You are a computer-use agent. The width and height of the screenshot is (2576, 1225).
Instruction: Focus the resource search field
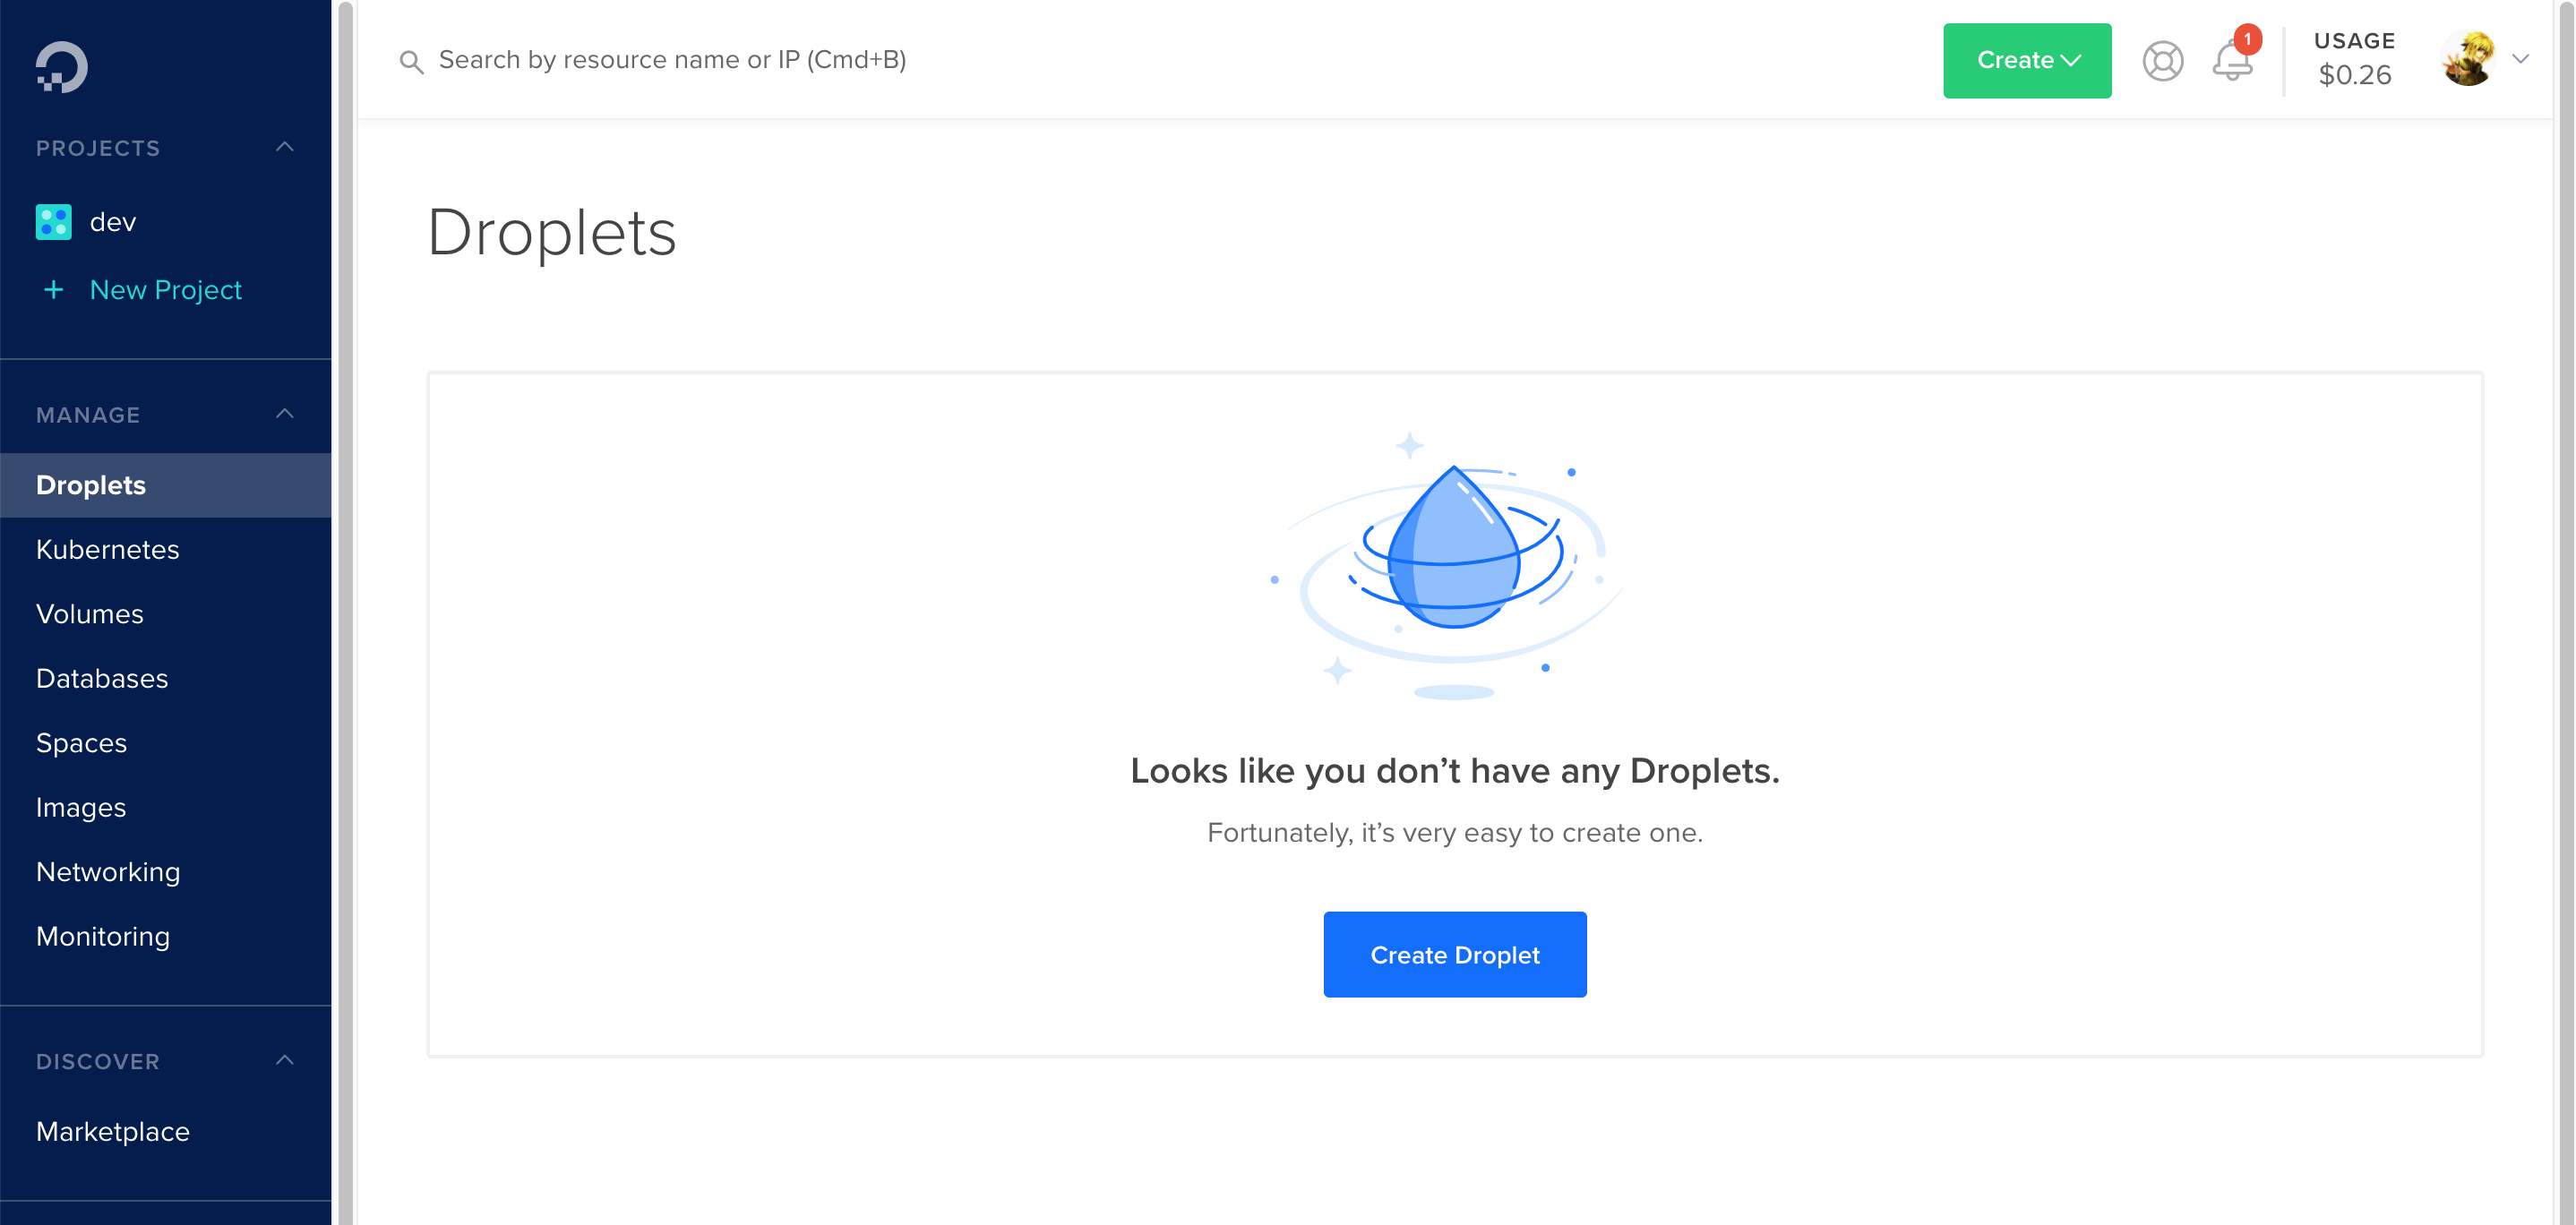tap(672, 61)
